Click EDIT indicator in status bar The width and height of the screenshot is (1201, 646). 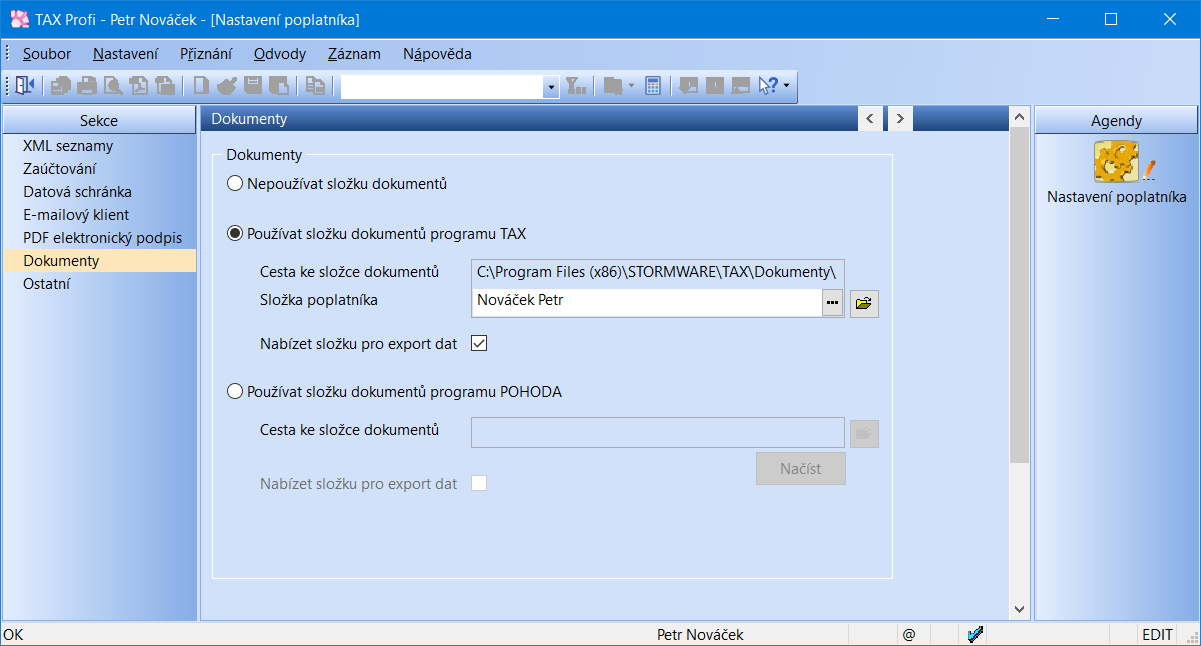coord(1158,635)
